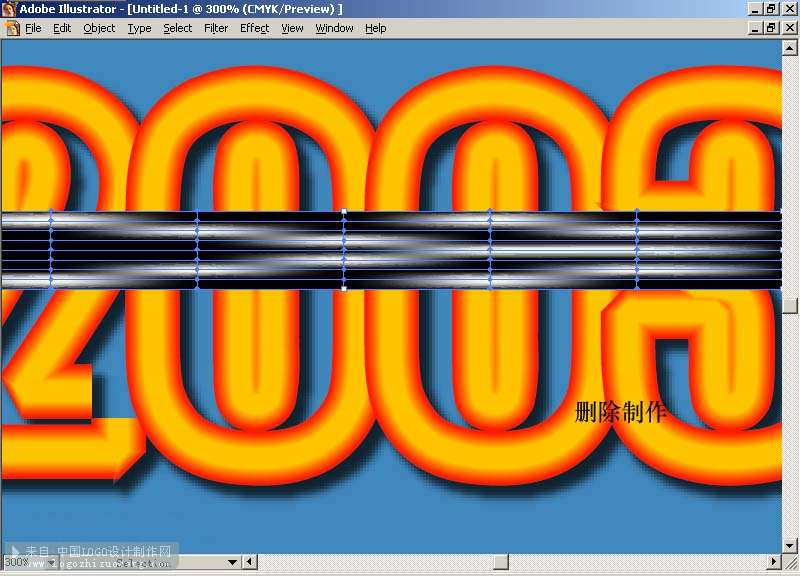Image resolution: width=800 pixels, height=576 pixels.
Task: Click the vertical scrollbar up arrow
Action: click(x=790, y=48)
